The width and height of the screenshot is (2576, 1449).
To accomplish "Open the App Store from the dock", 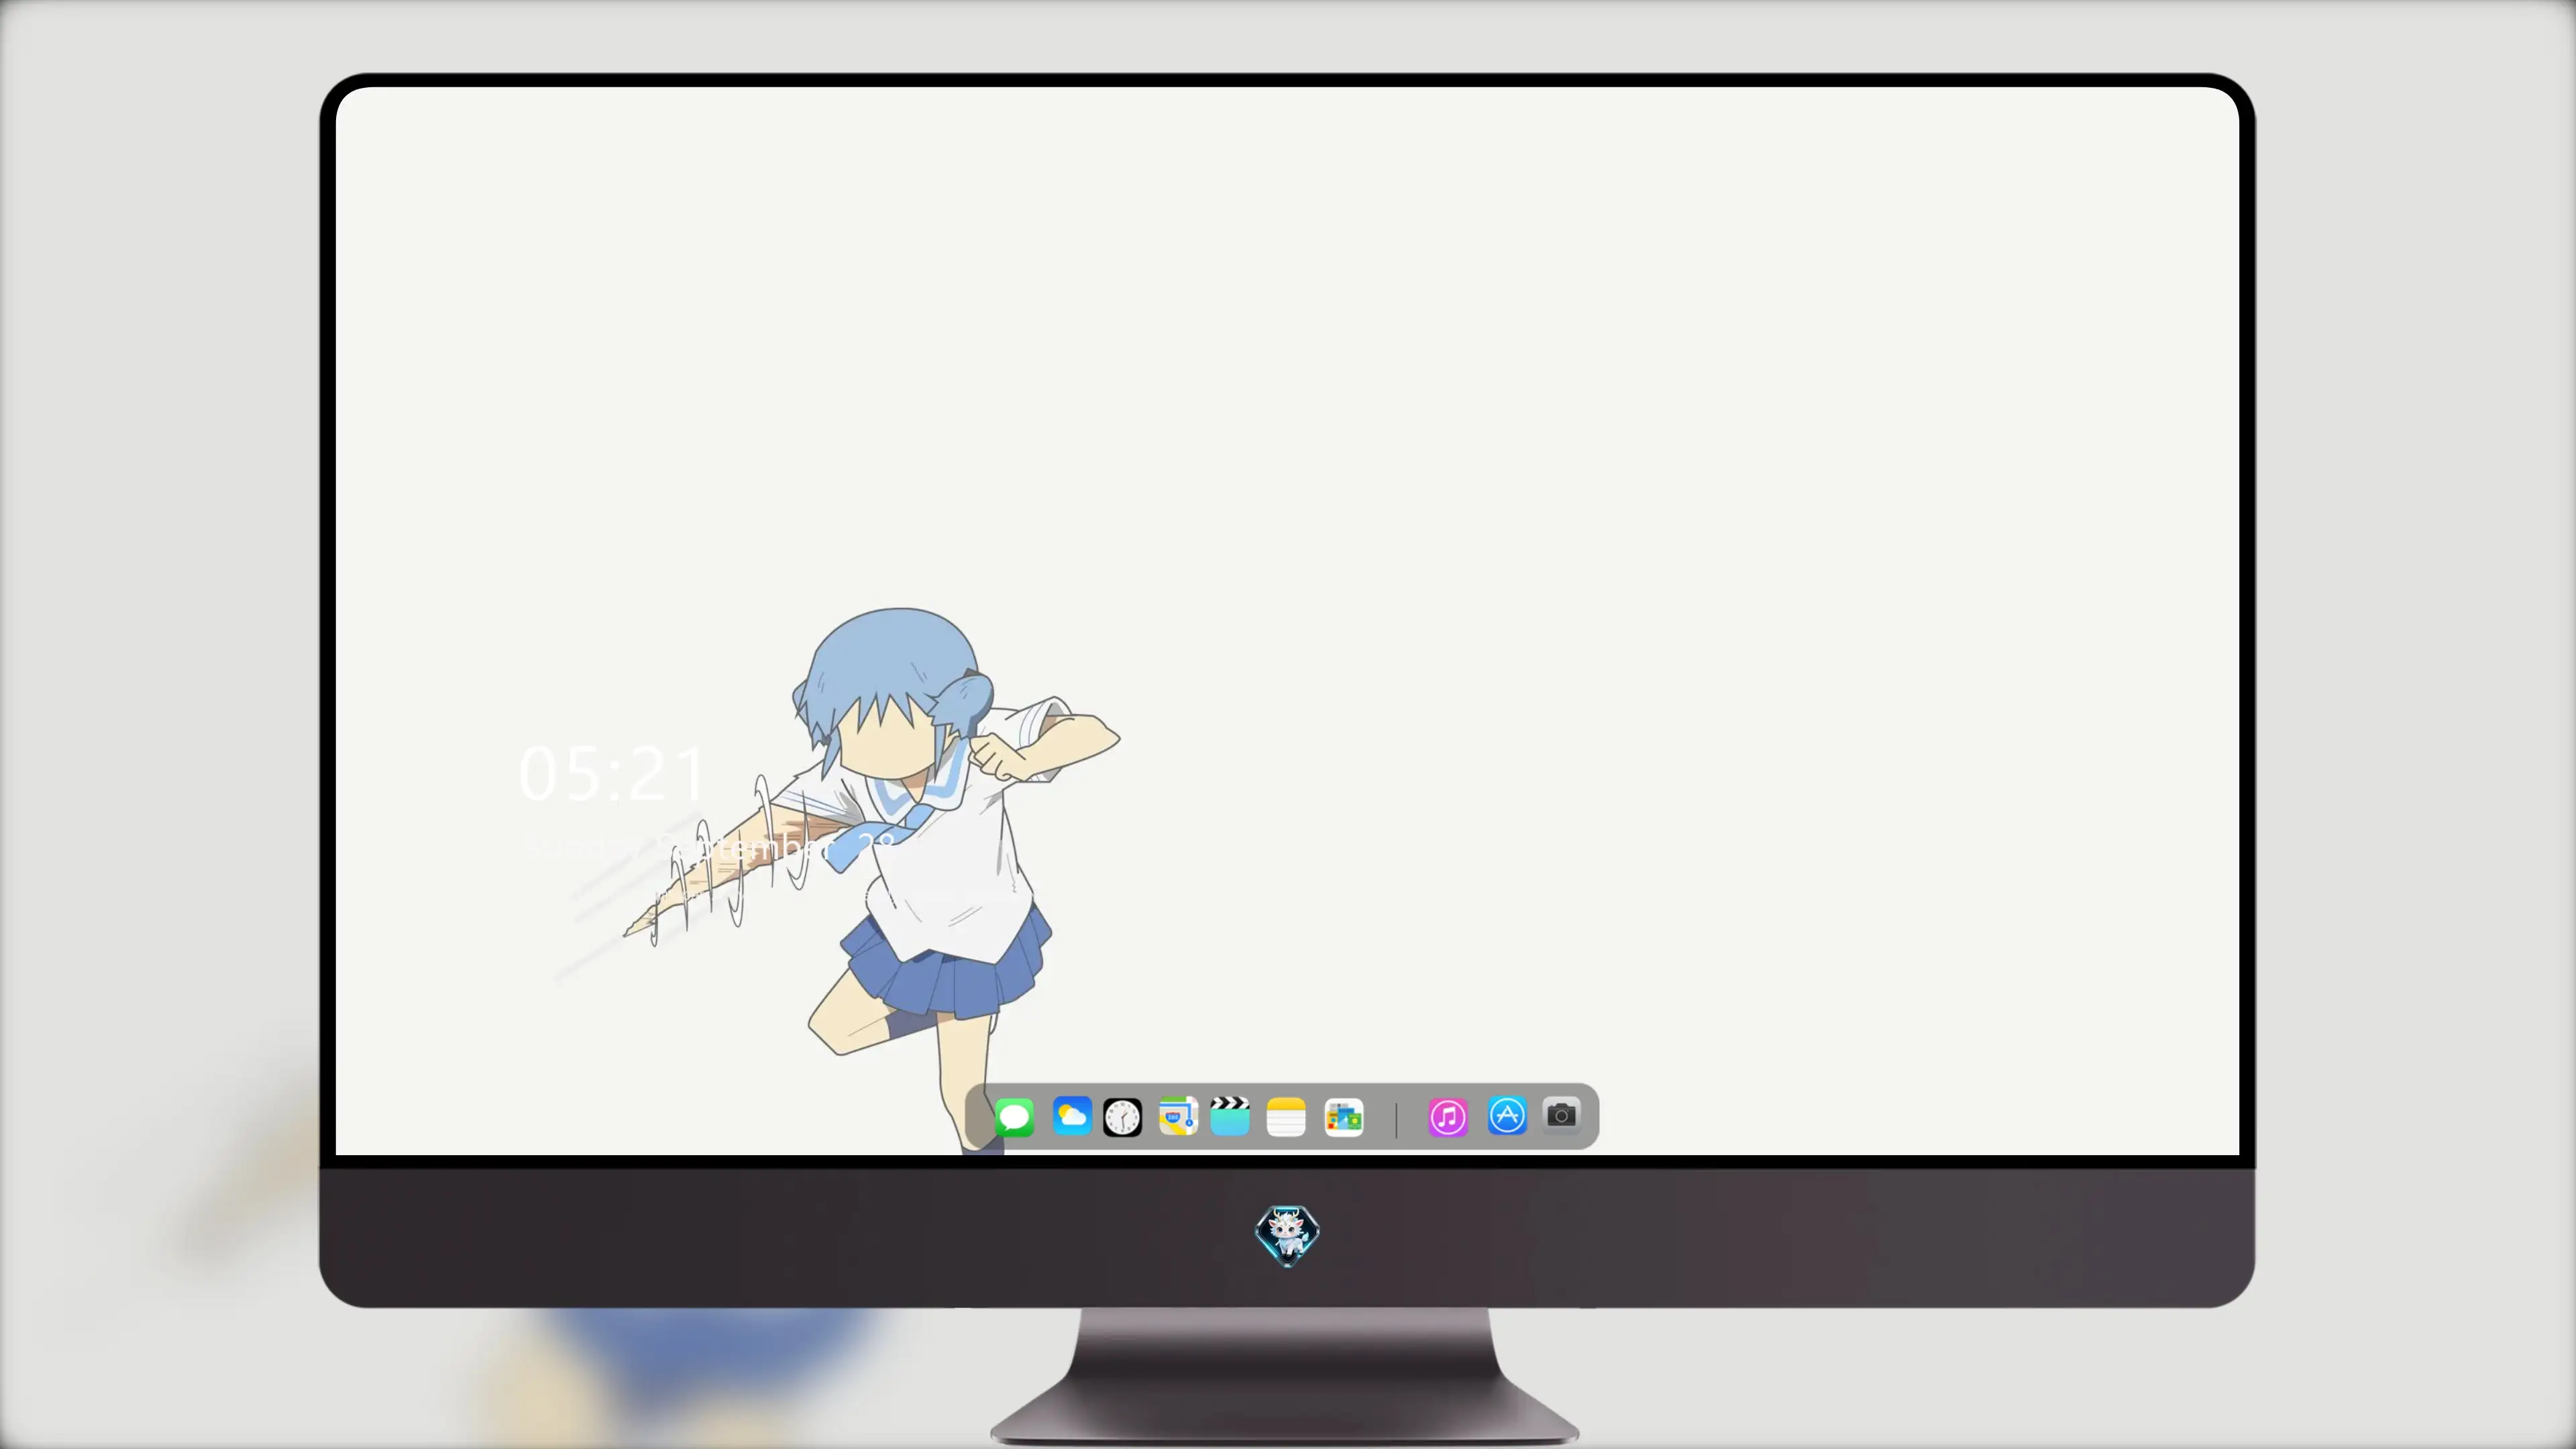I will [x=1507, y=1116].
